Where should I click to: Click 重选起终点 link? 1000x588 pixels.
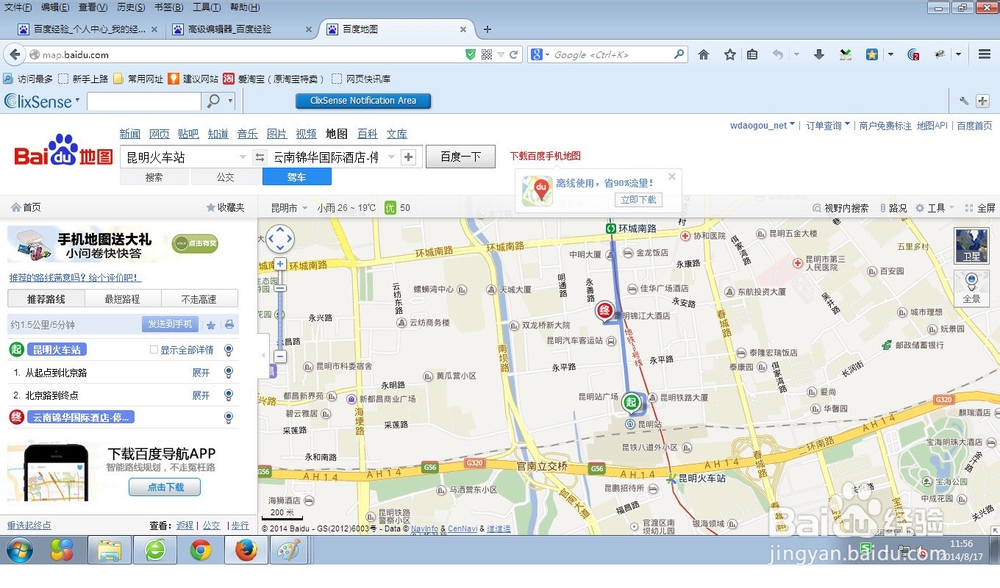[x=29, y=526]
